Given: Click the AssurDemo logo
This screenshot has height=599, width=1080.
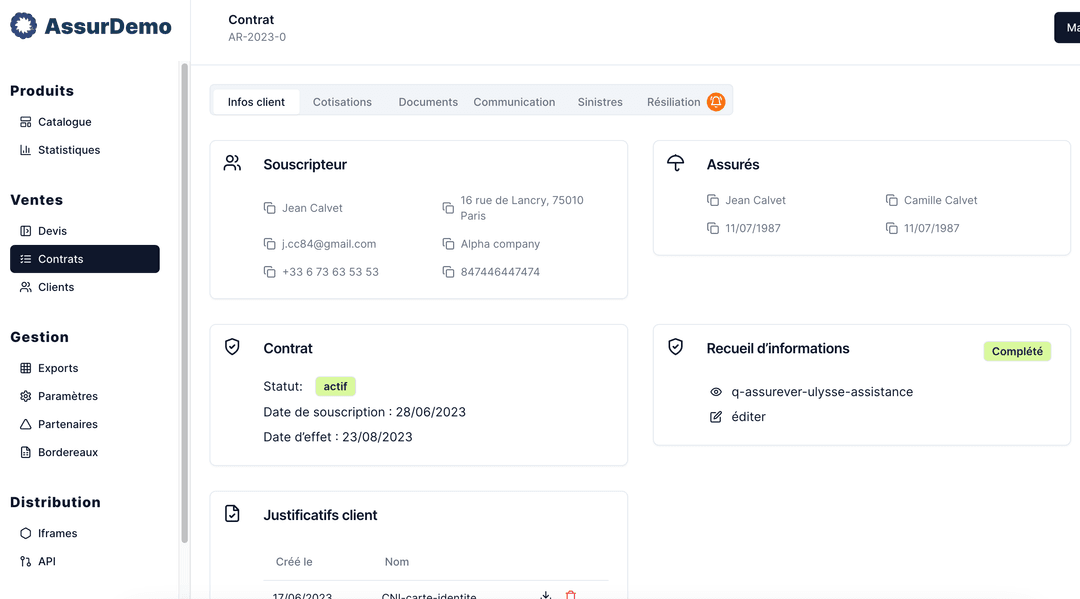Looking at the screenshot, I should pyautogui.click(x=91, y=27).
